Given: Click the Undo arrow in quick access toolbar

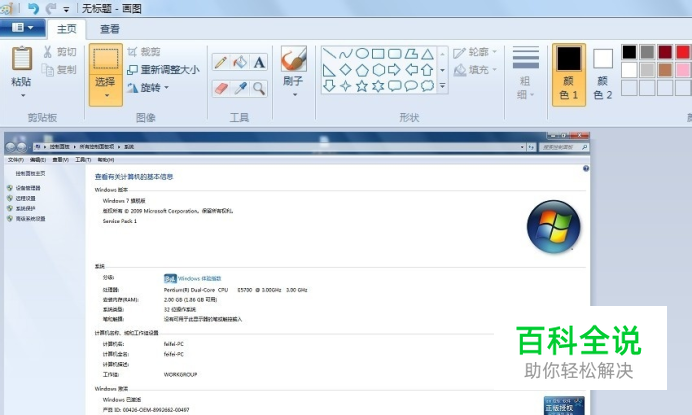Looking at the screenshot, I should [33, 8].
